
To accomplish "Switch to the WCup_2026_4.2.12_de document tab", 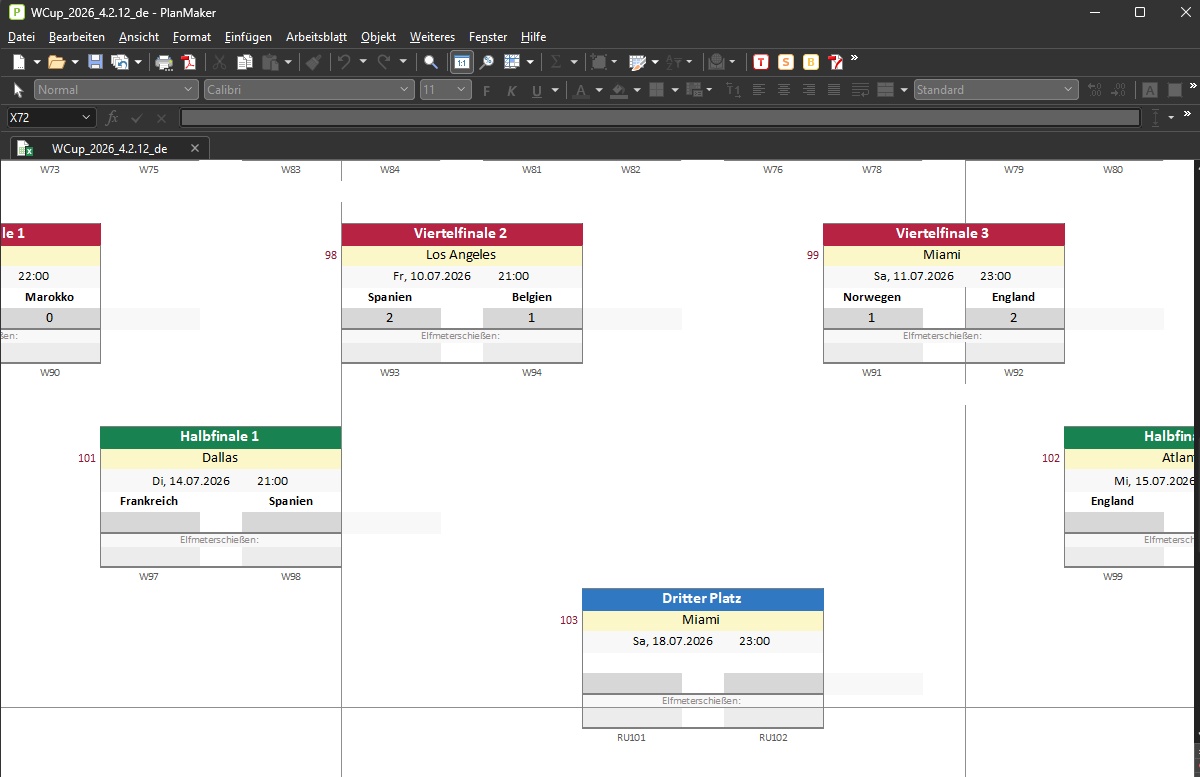I will pyautogui.click(x=109, y=148).
